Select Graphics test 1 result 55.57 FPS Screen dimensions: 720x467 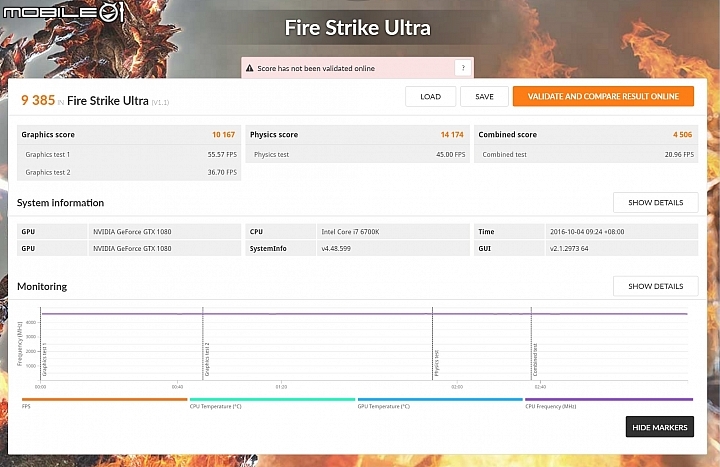pos(222,155)
